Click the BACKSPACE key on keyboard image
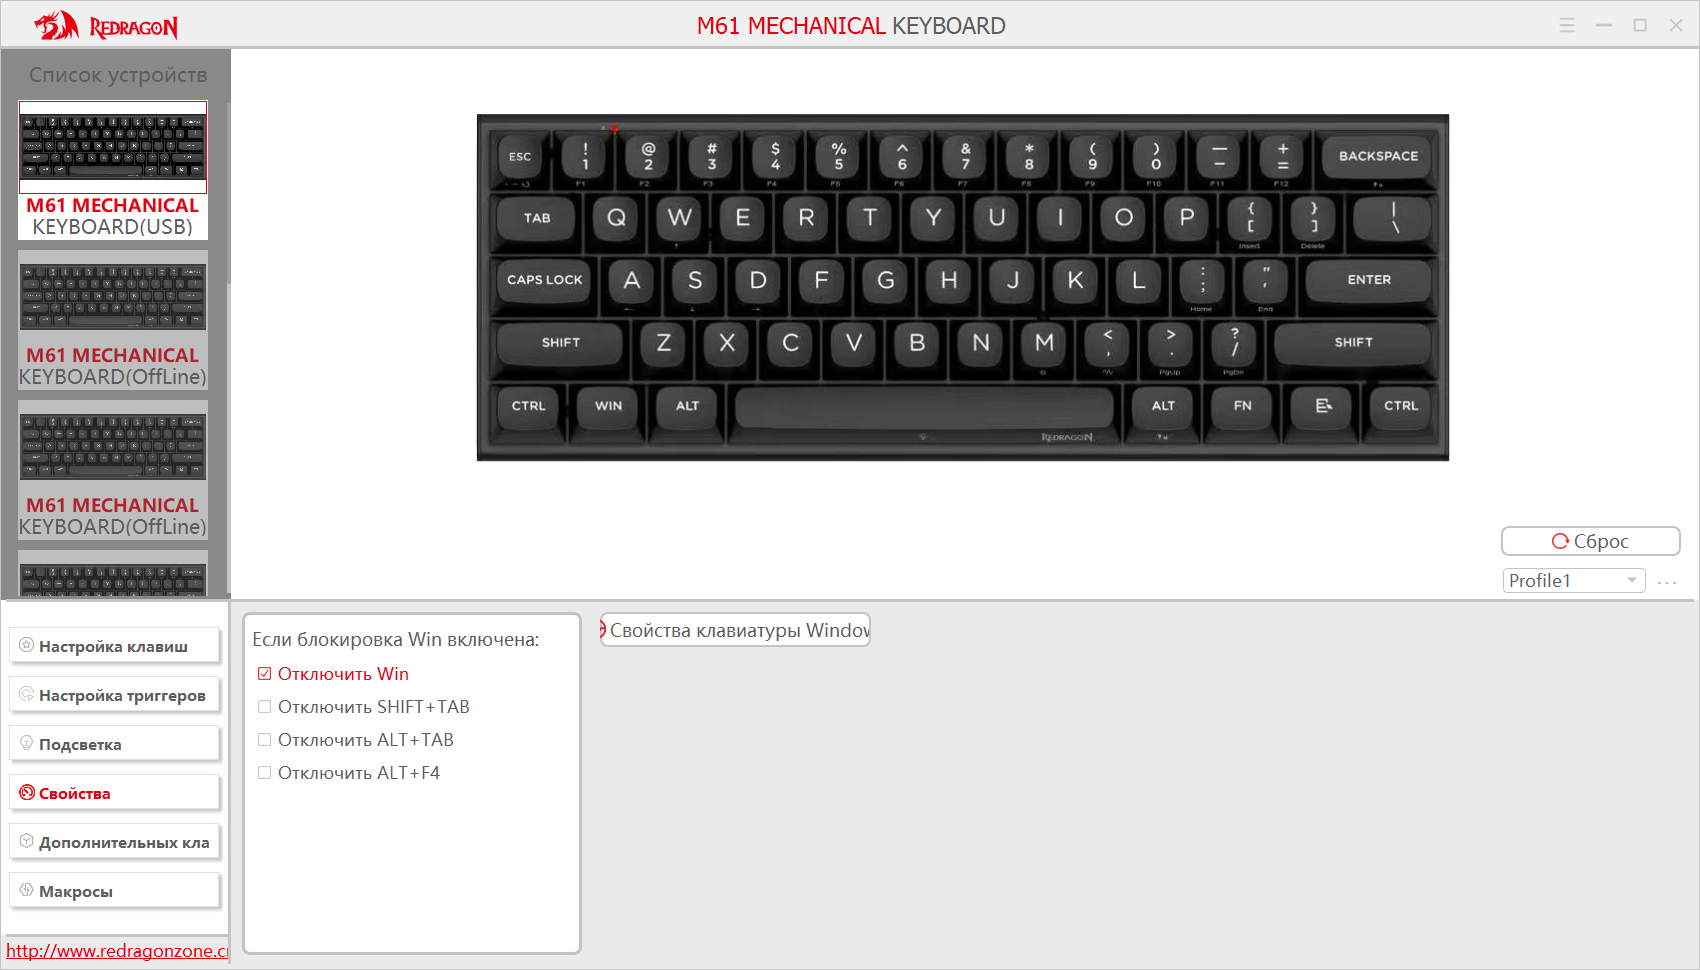The image size is (1700, 970). tap(1378, 157)
